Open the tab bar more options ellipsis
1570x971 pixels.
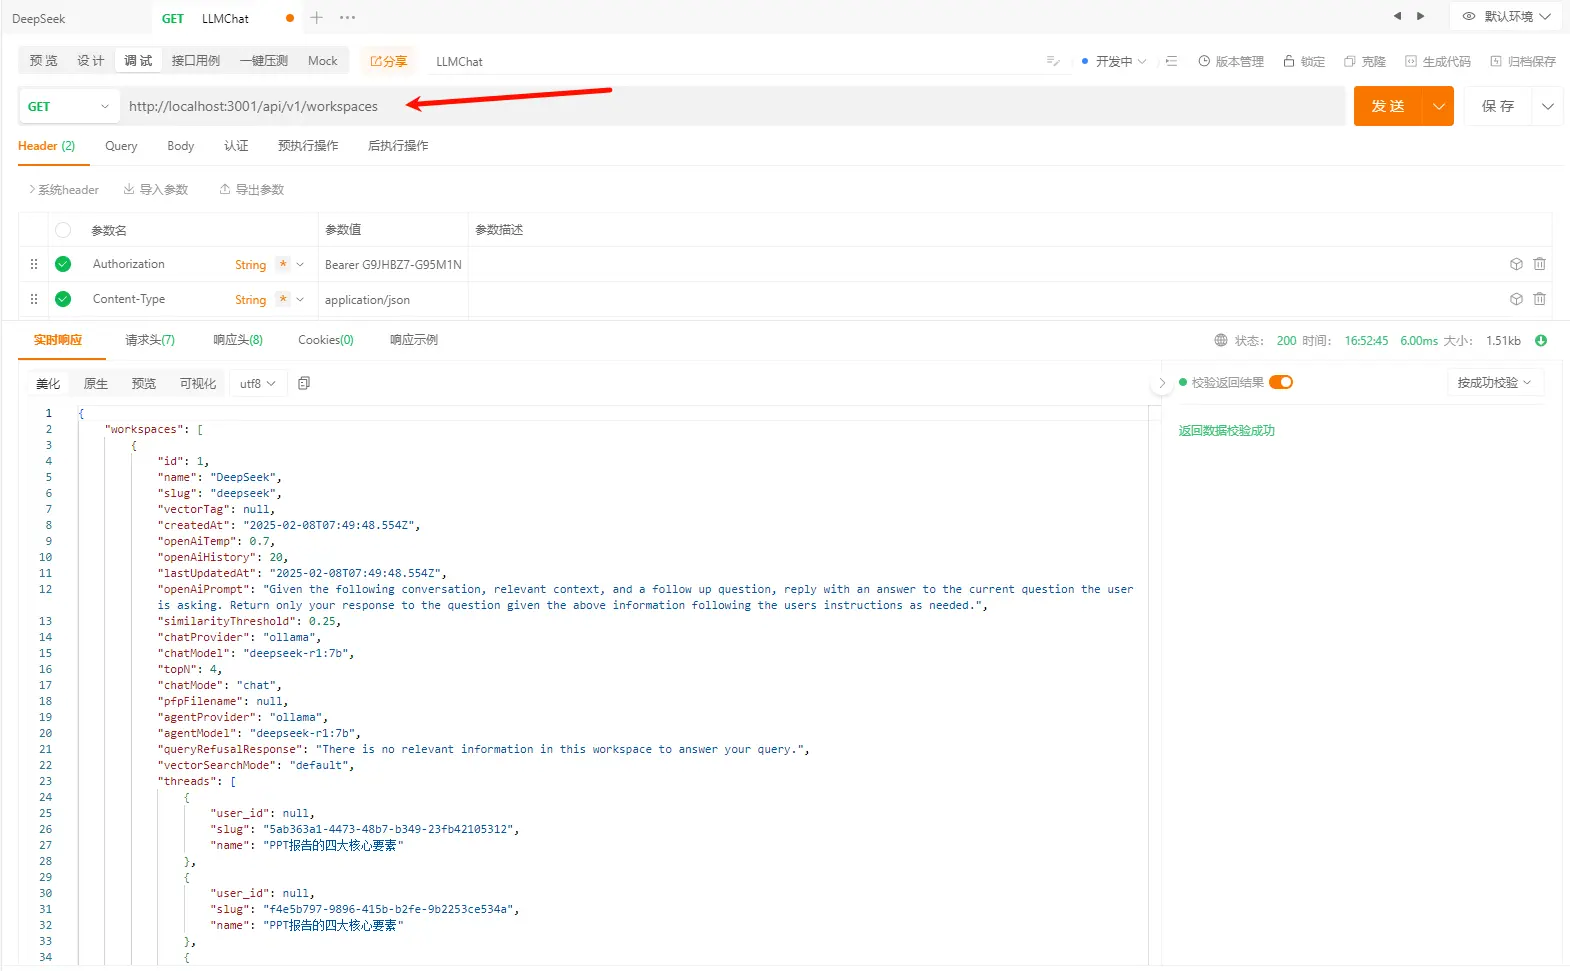click(347, 18)
